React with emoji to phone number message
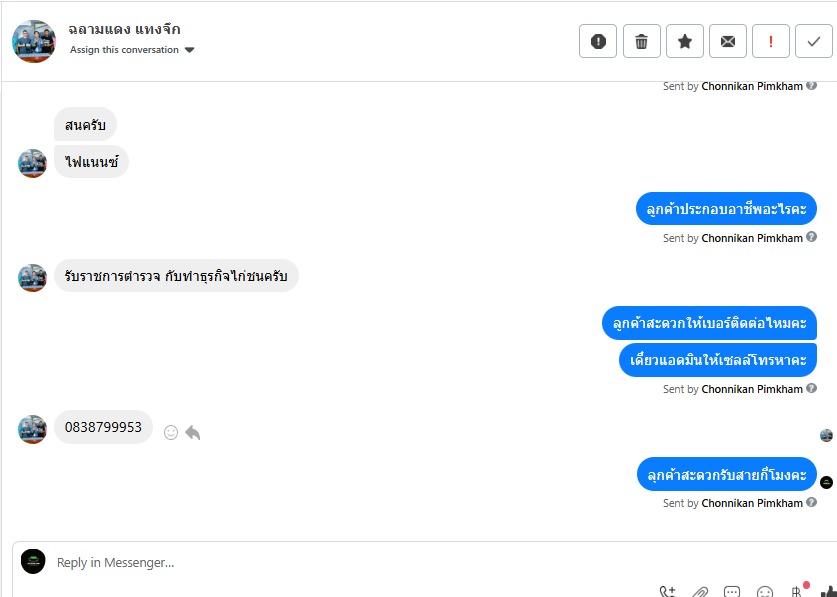This screenshot has width=837, height=597. 171,432
